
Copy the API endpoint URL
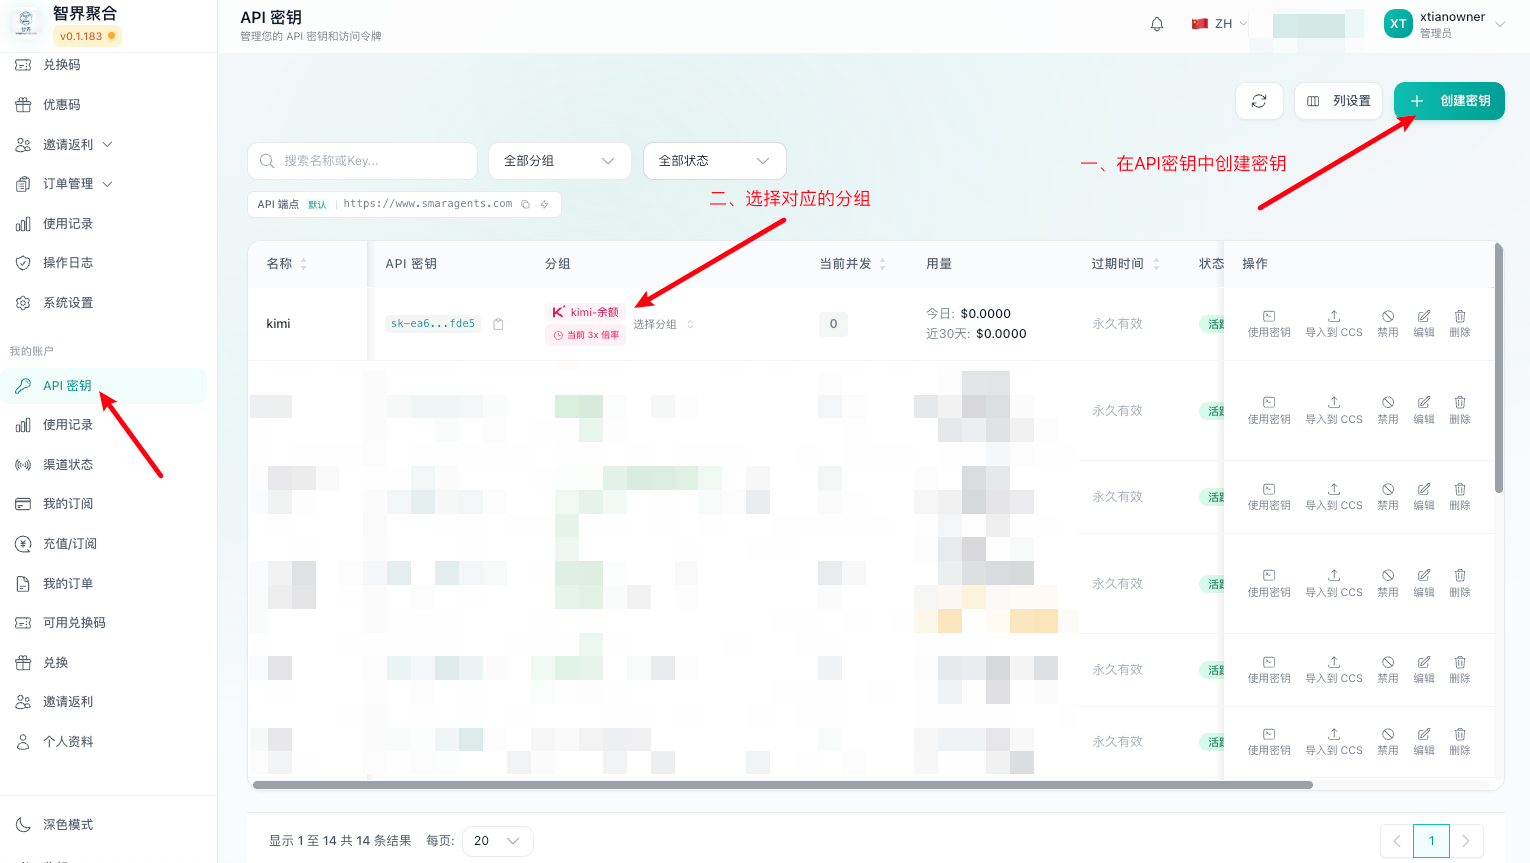click(525, 204)
